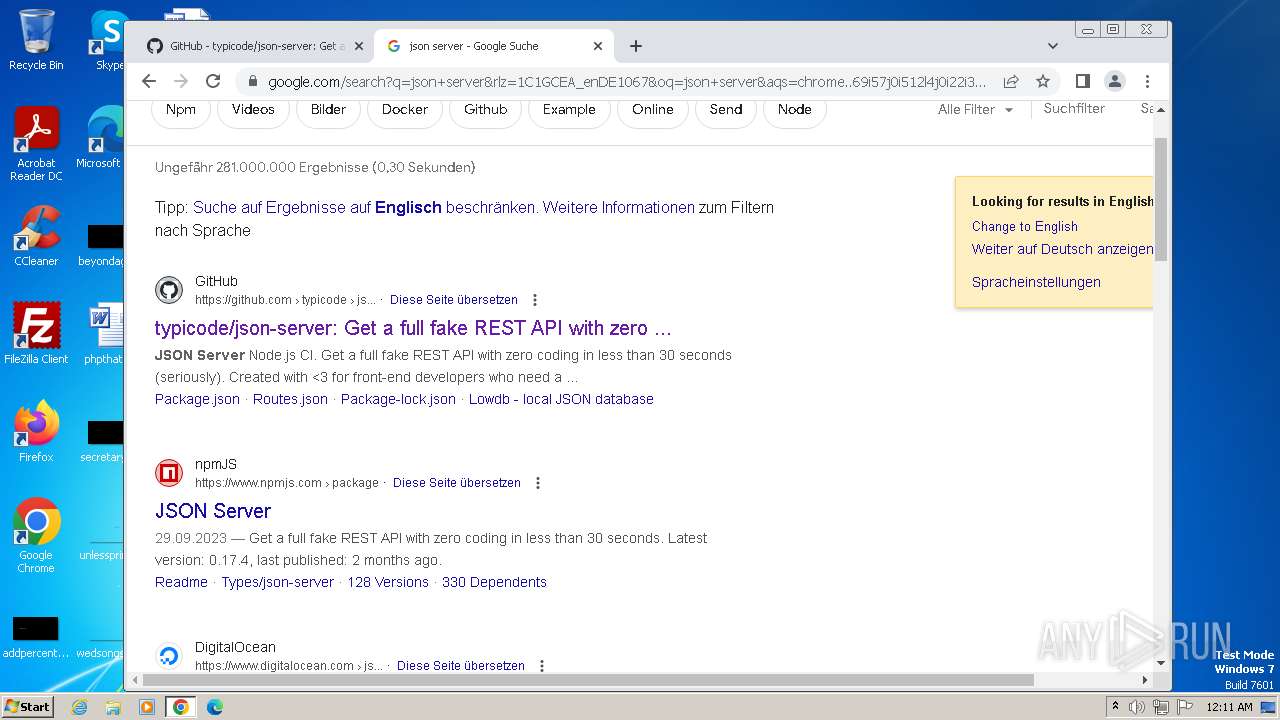Screen dimensions: 1280x720
Task: Click the GitHub result favicon
Action: pos(169,290)
